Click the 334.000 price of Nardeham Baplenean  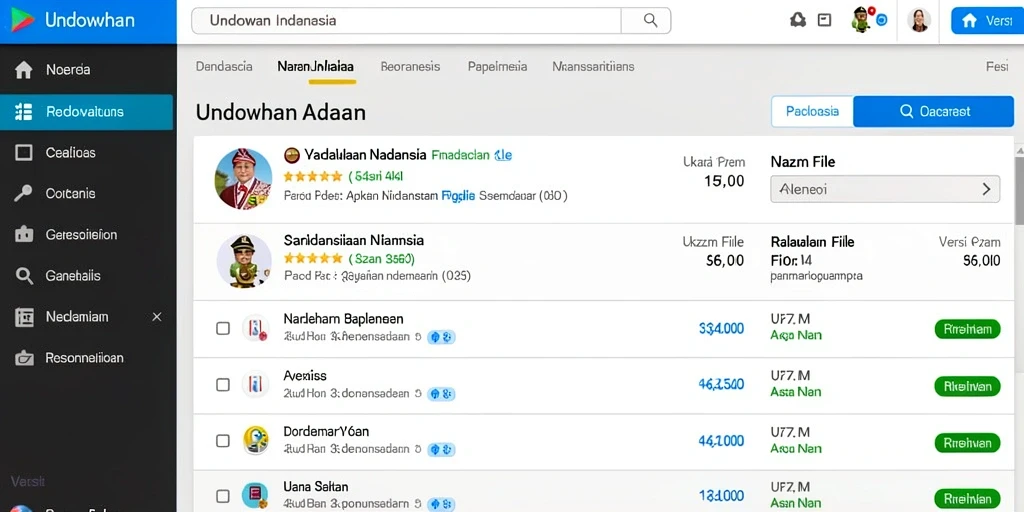pos(721,328)
